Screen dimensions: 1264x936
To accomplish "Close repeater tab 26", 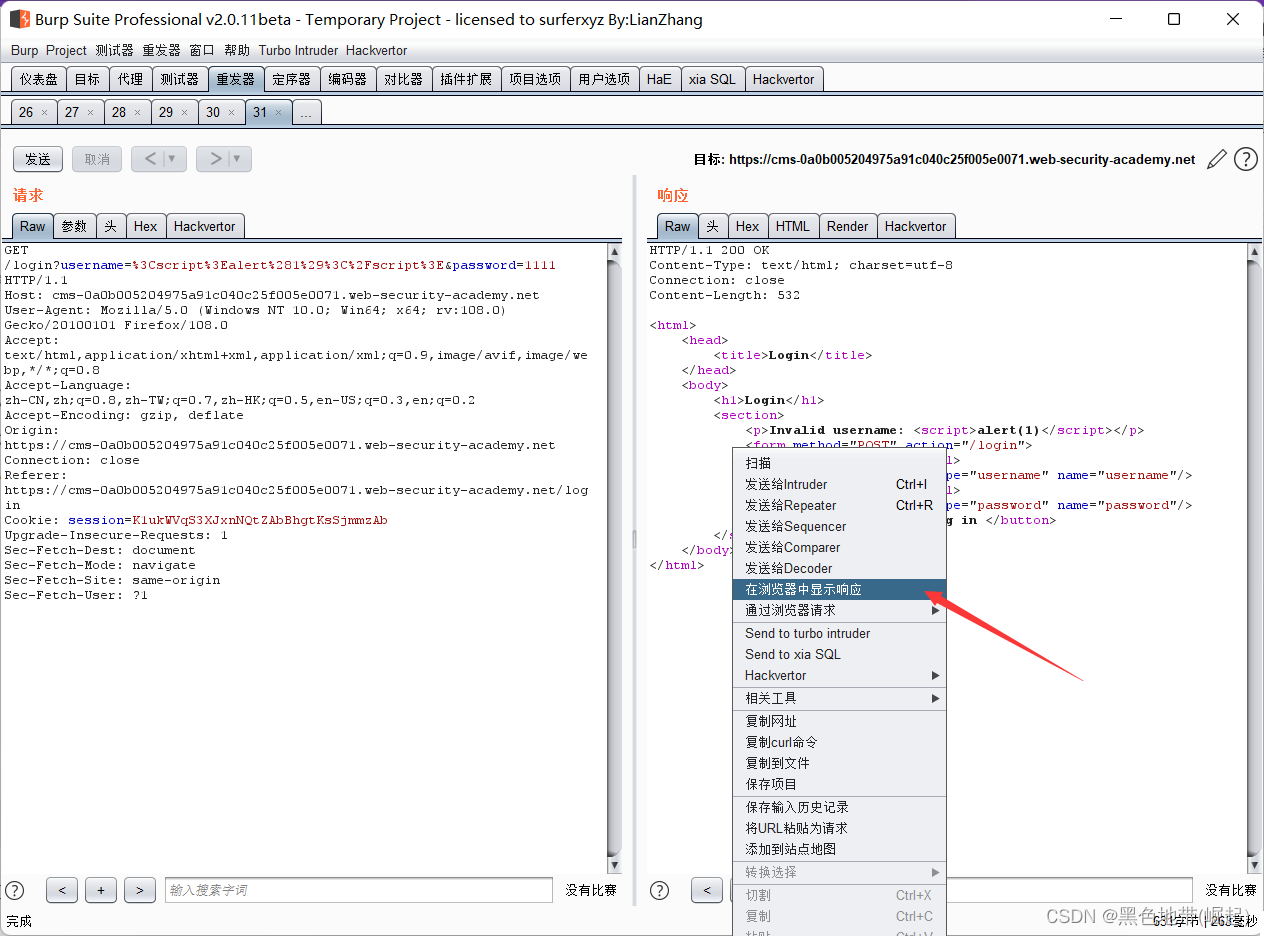I will (x=44, y=113).
